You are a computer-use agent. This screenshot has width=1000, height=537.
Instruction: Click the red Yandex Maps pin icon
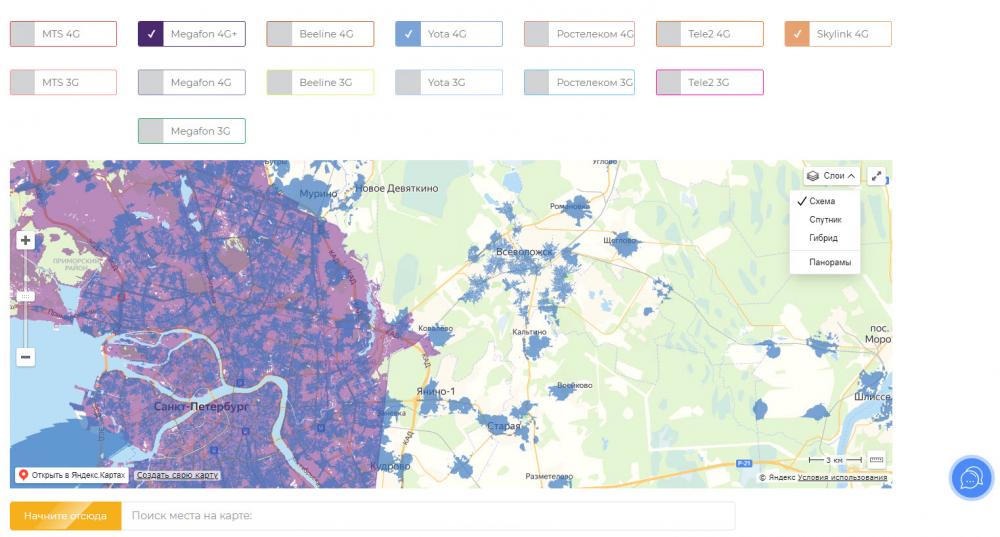(23, 475)
